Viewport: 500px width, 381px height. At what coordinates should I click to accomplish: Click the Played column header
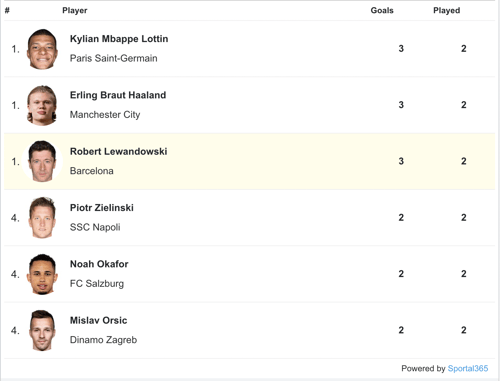(447, 10)
